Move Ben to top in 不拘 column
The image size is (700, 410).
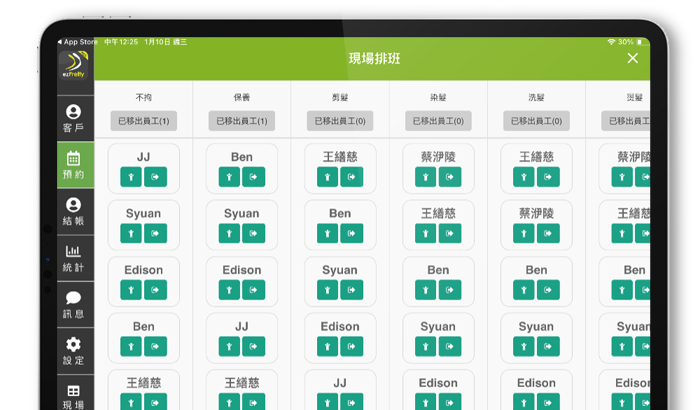click(x=131, y=346)
